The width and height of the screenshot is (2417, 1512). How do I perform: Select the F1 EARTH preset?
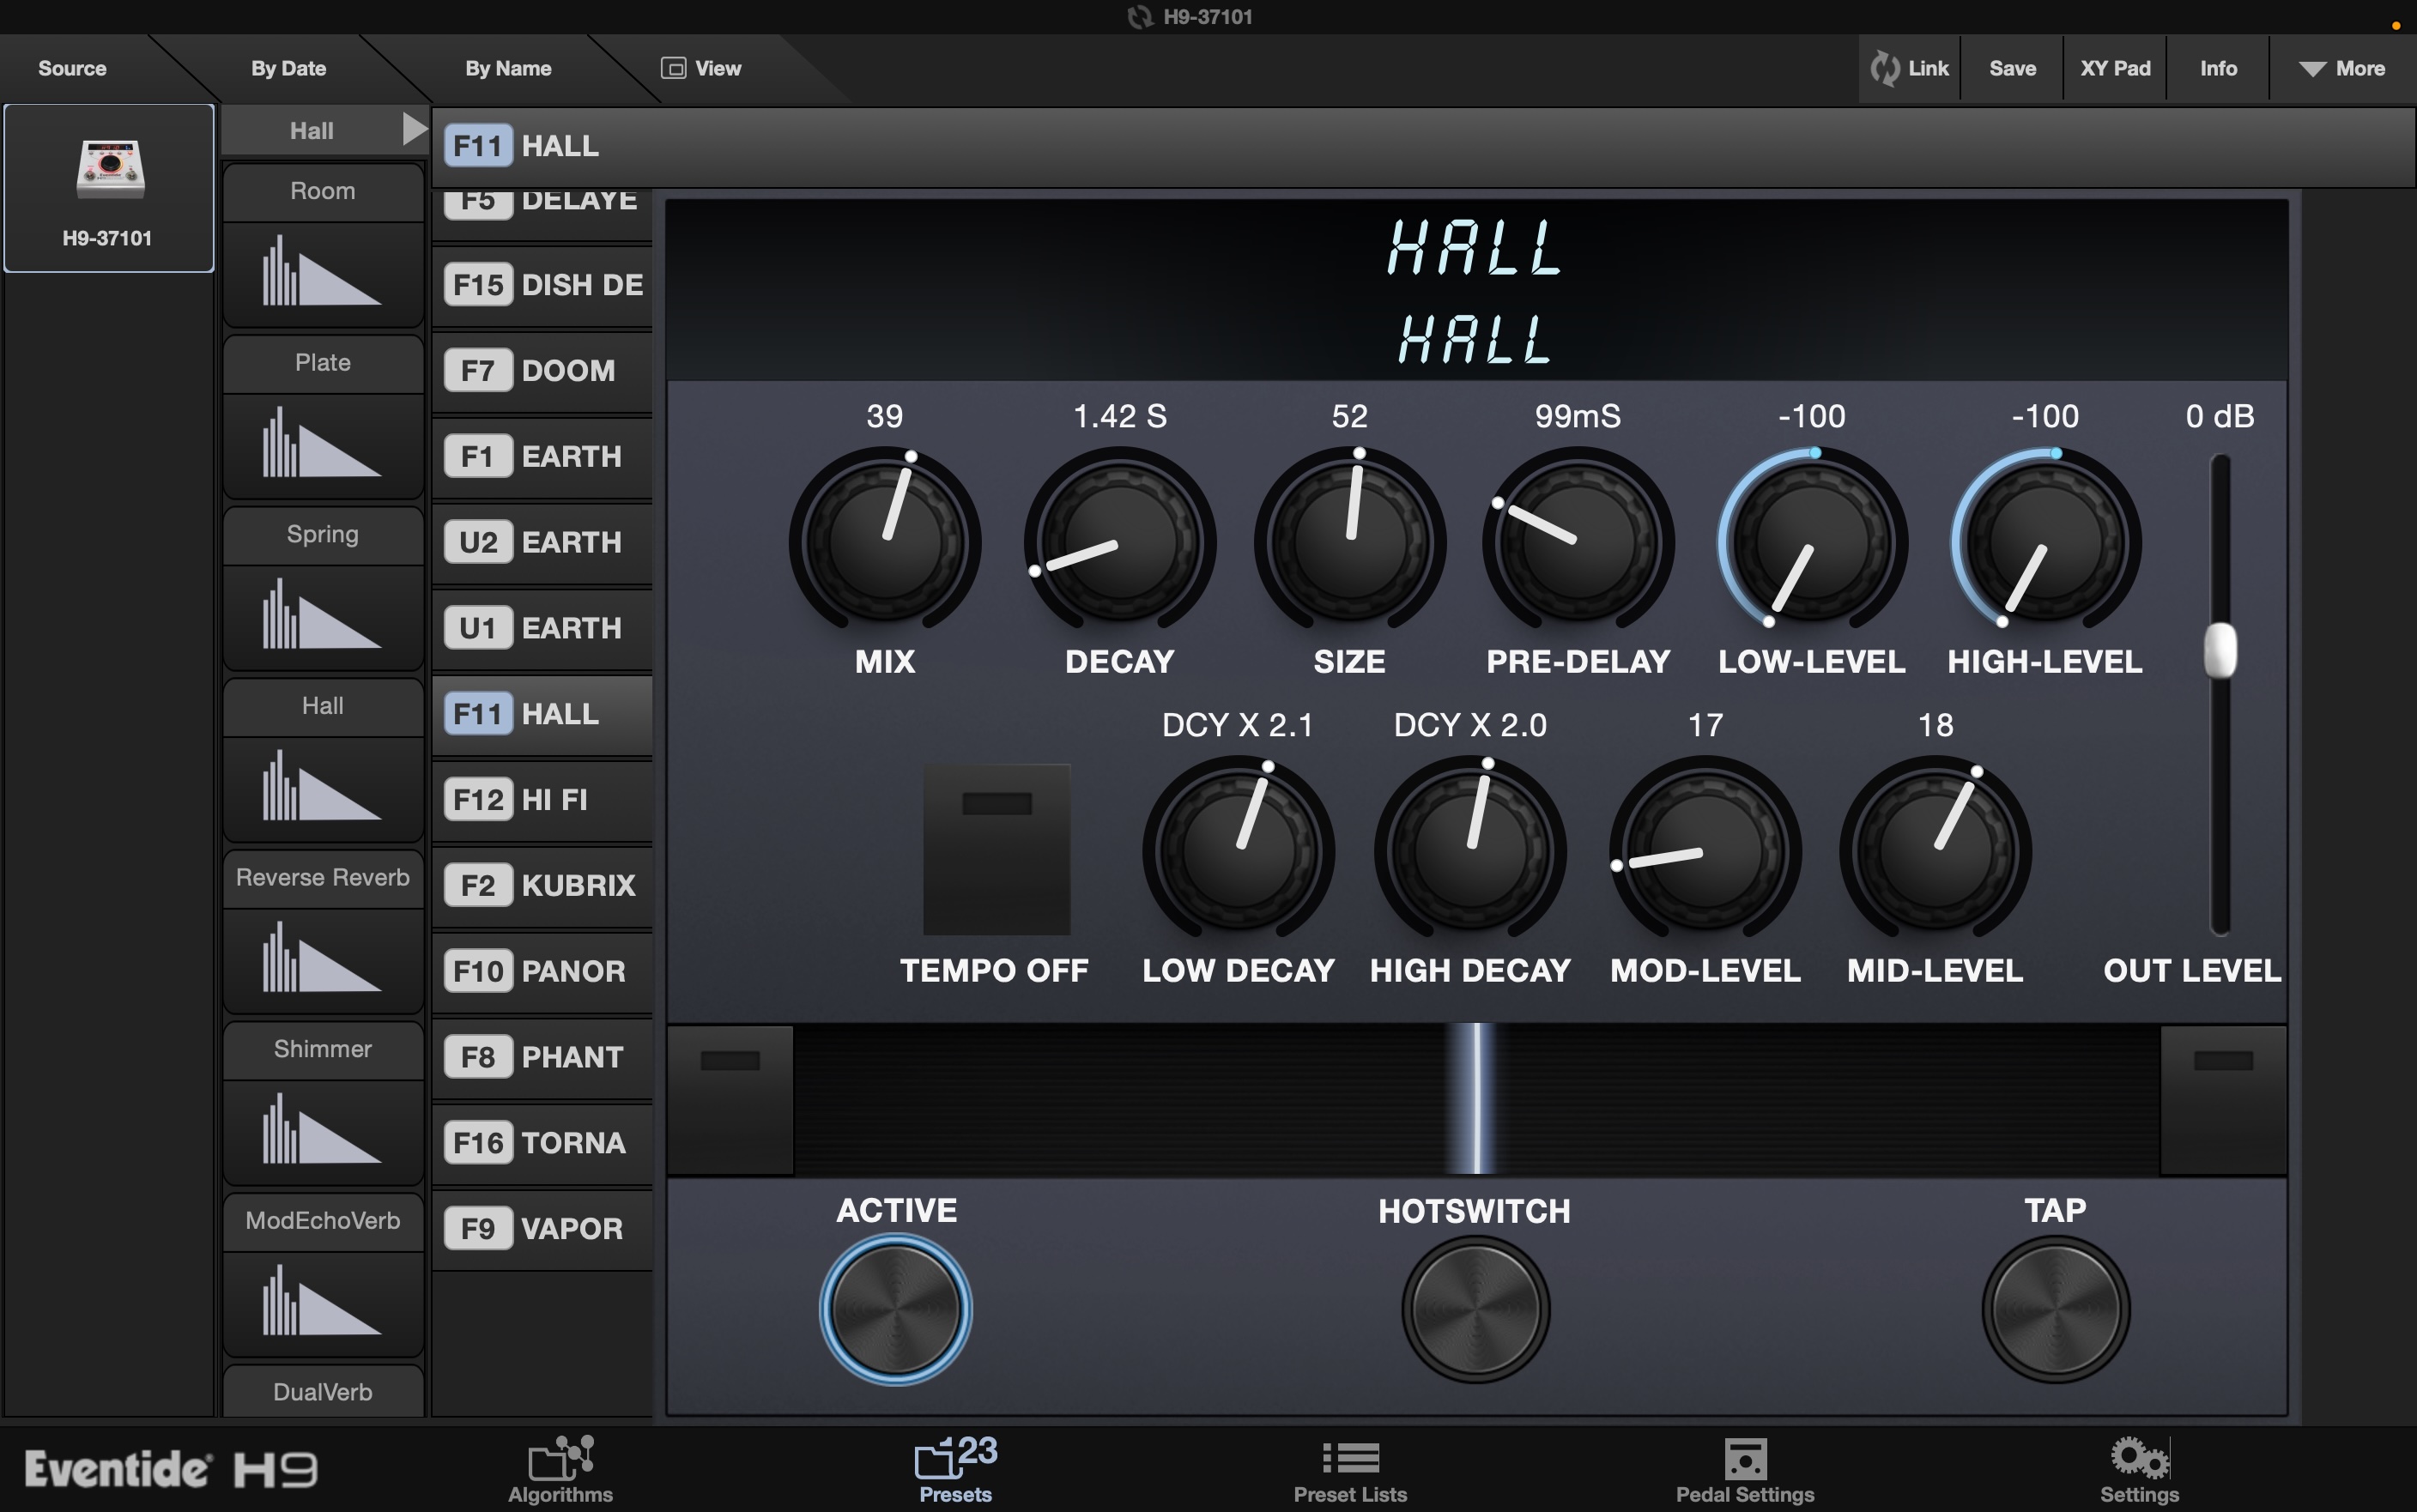tap(543, 457)
